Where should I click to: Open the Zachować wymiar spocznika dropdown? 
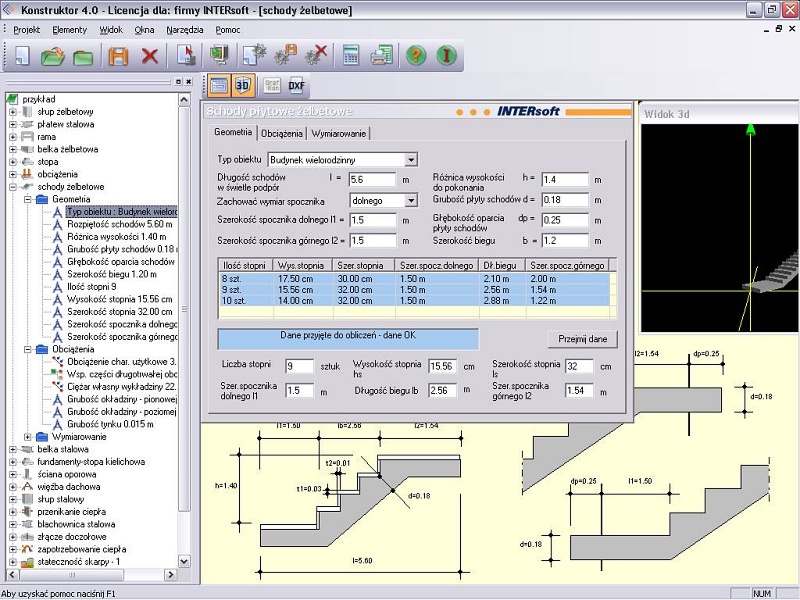pyautogui.click(x=411, y=201)
